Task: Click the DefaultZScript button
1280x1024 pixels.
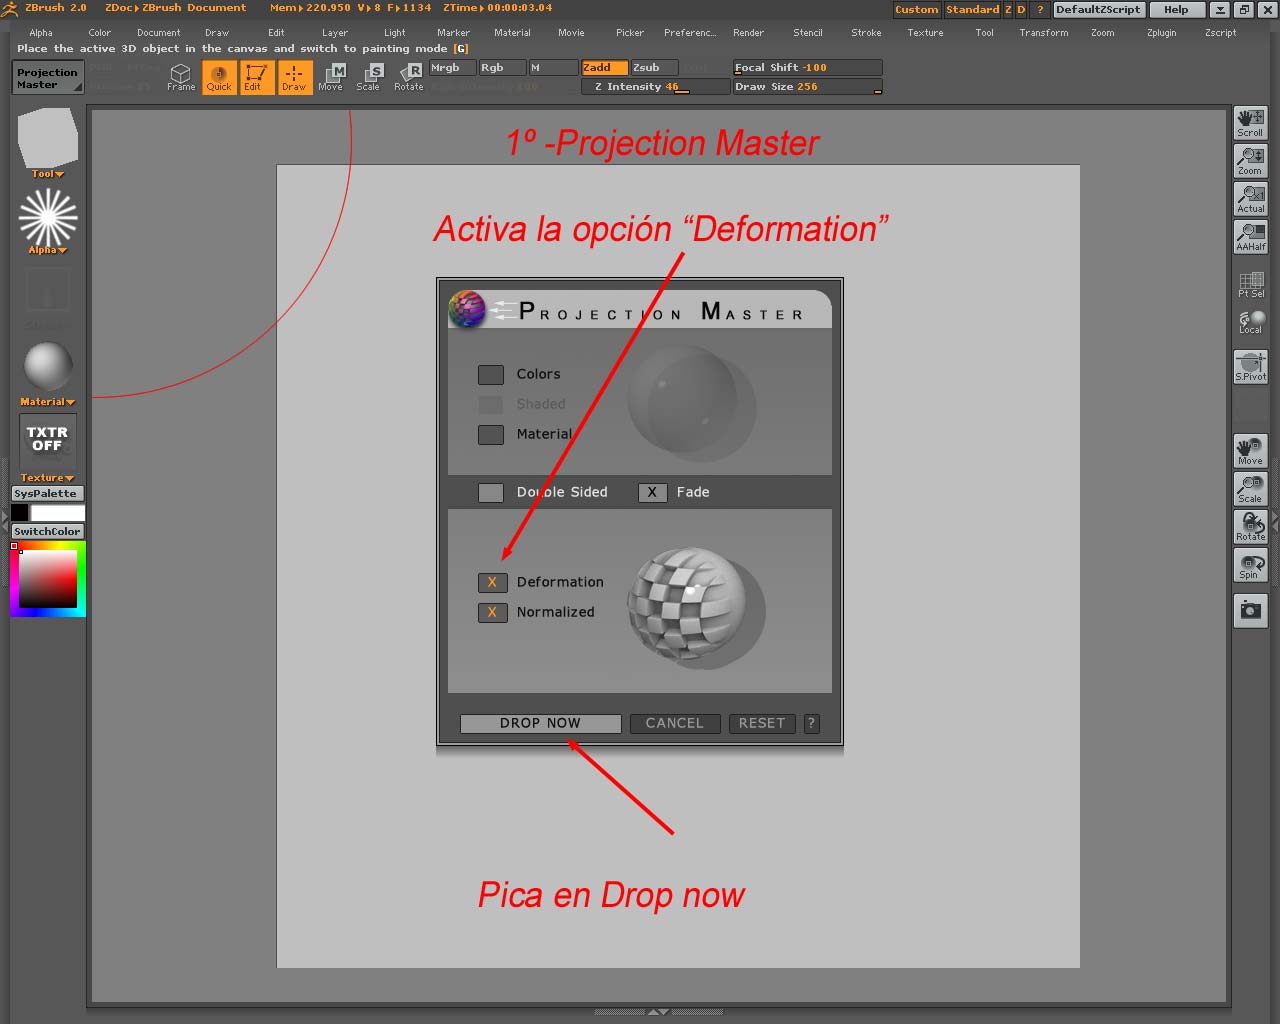Action: coord(1098,10)
